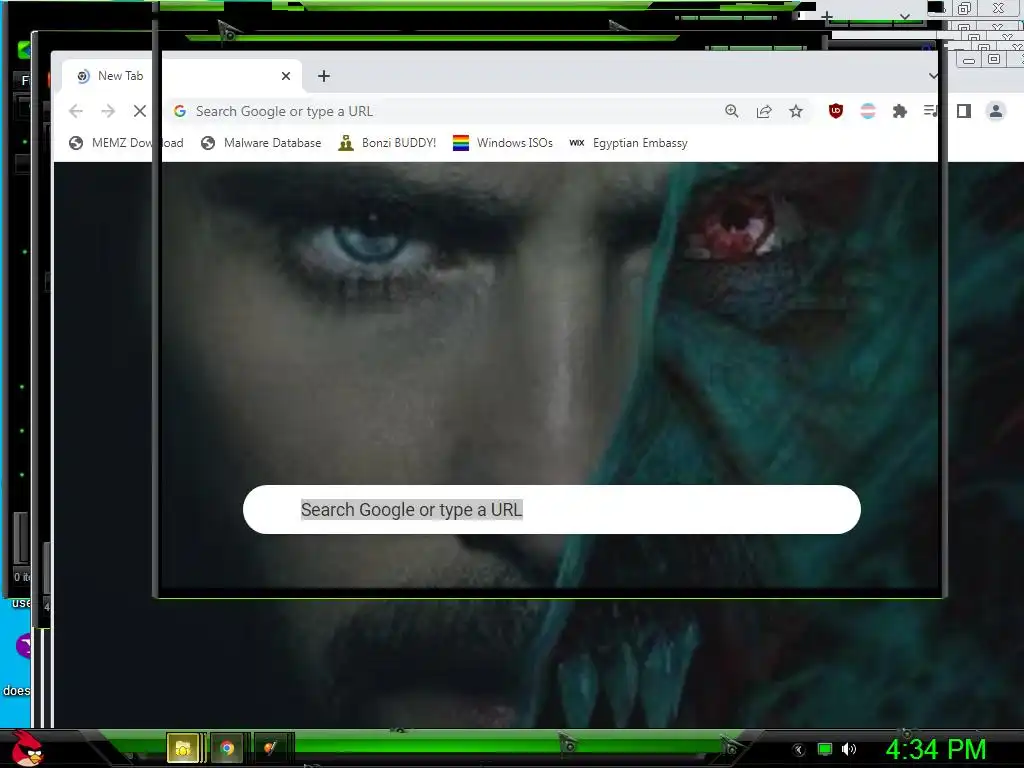Open the MEMZ Download bookmark
Viewport: 1024px width, 768px height.
click(x=126, y=143)
